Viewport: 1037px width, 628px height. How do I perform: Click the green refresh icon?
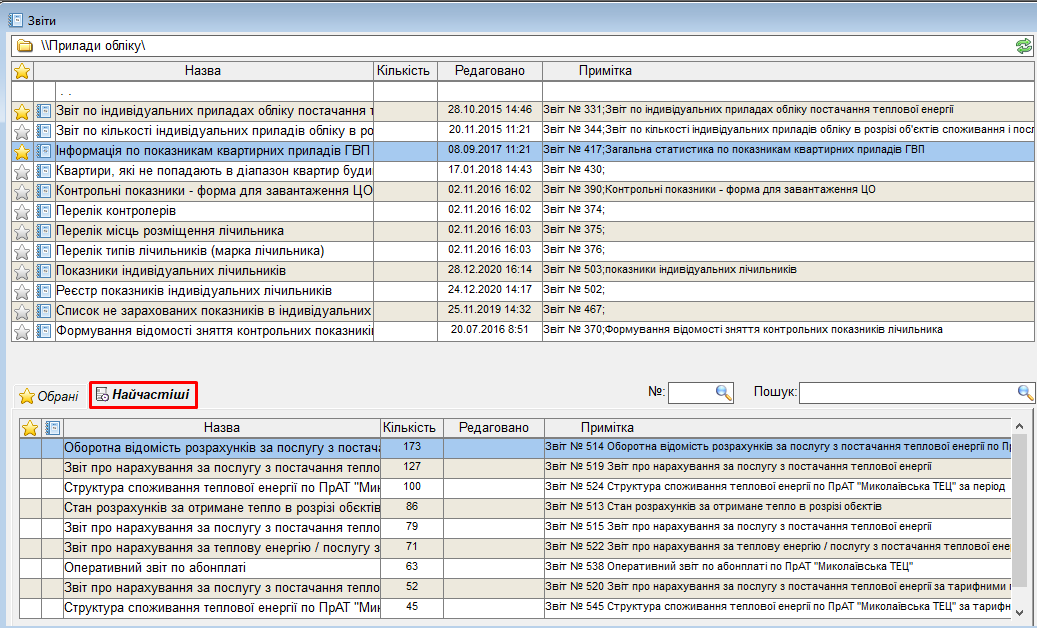pyautogui.click(x=1023, y=46)
